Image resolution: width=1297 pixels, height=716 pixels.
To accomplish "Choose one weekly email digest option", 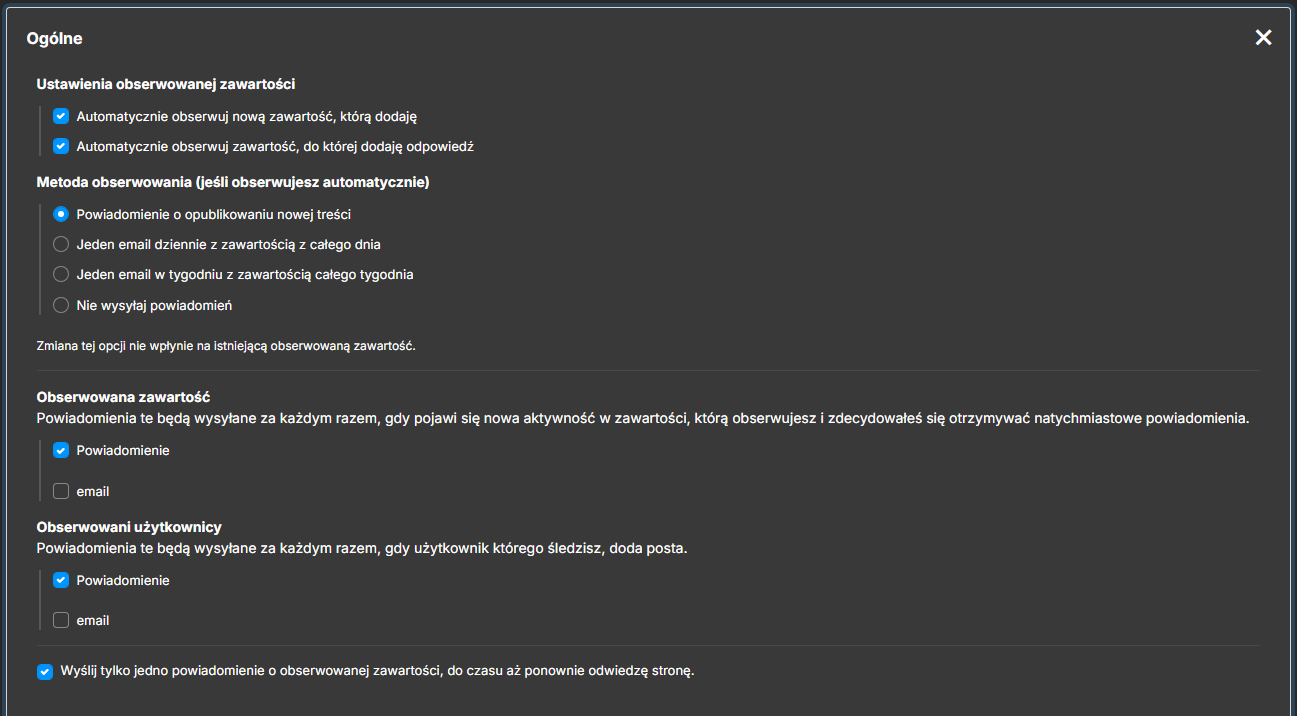I will point(61,274).
